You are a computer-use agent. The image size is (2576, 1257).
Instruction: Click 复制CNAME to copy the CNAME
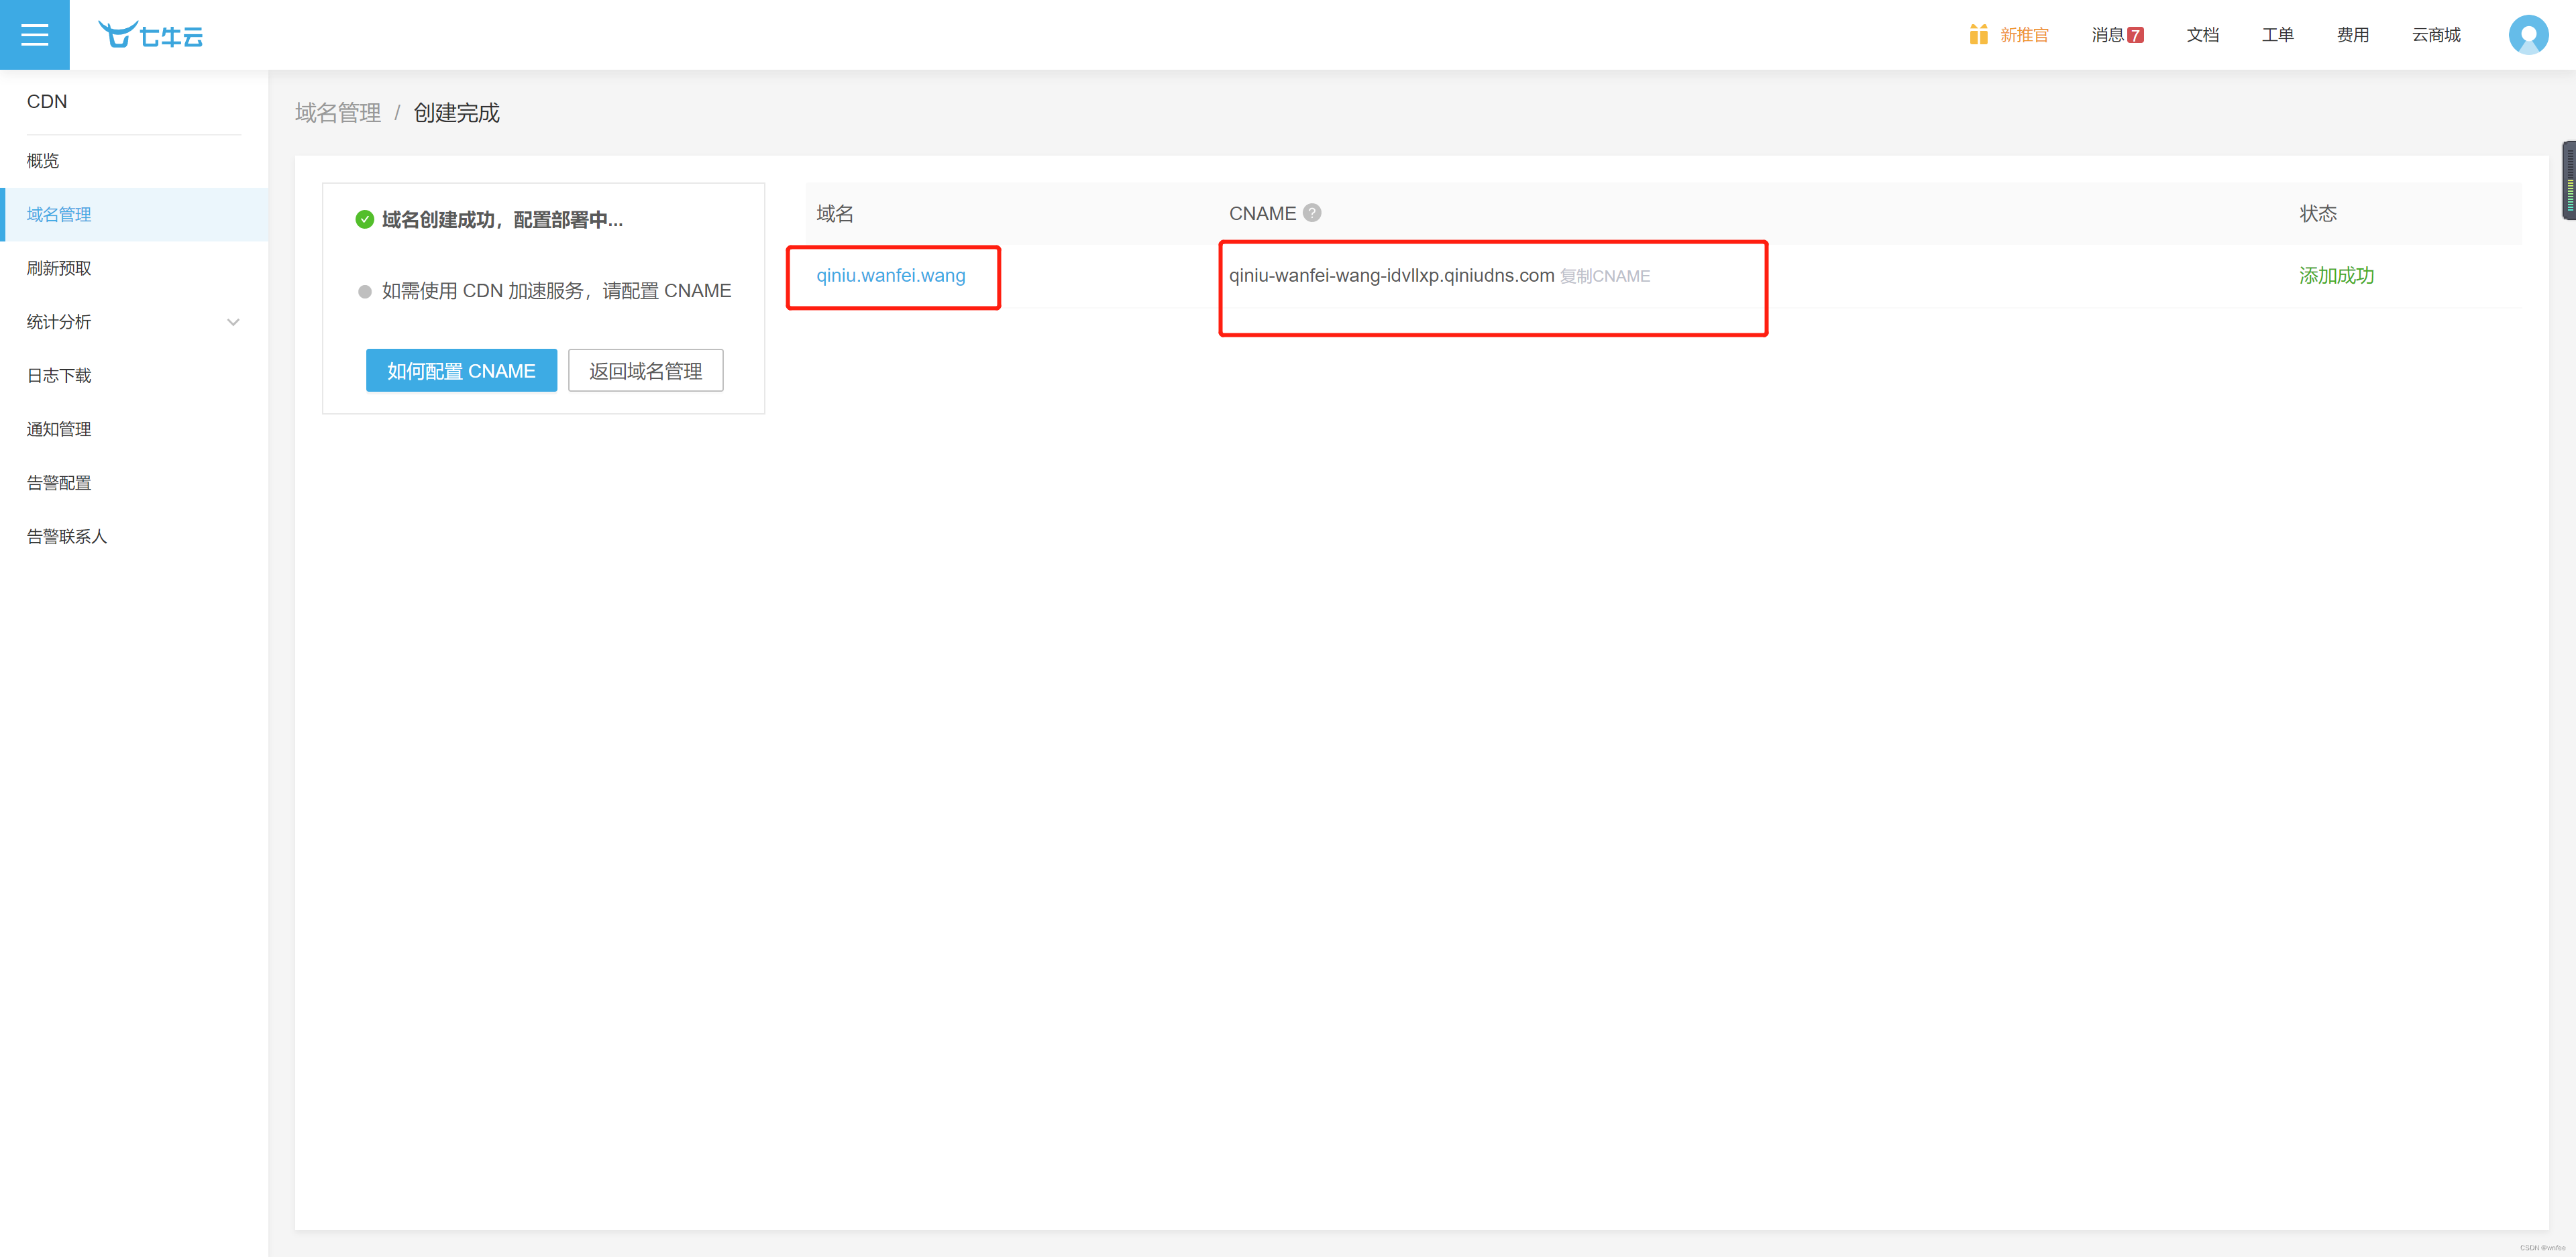[1605, 276]
